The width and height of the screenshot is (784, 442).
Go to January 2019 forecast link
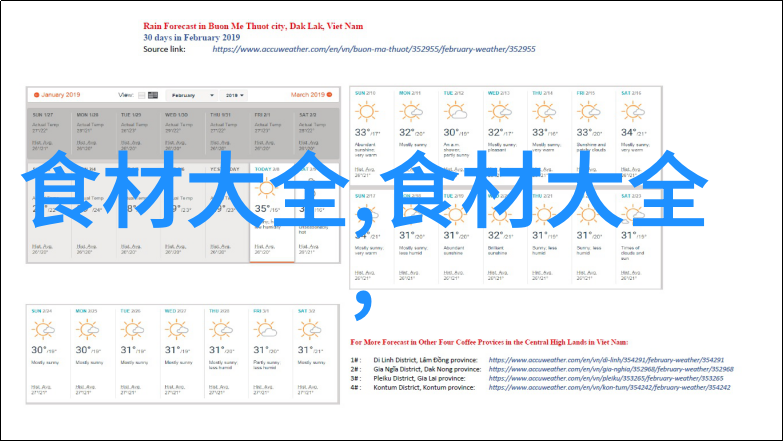(x=60, y=94)
